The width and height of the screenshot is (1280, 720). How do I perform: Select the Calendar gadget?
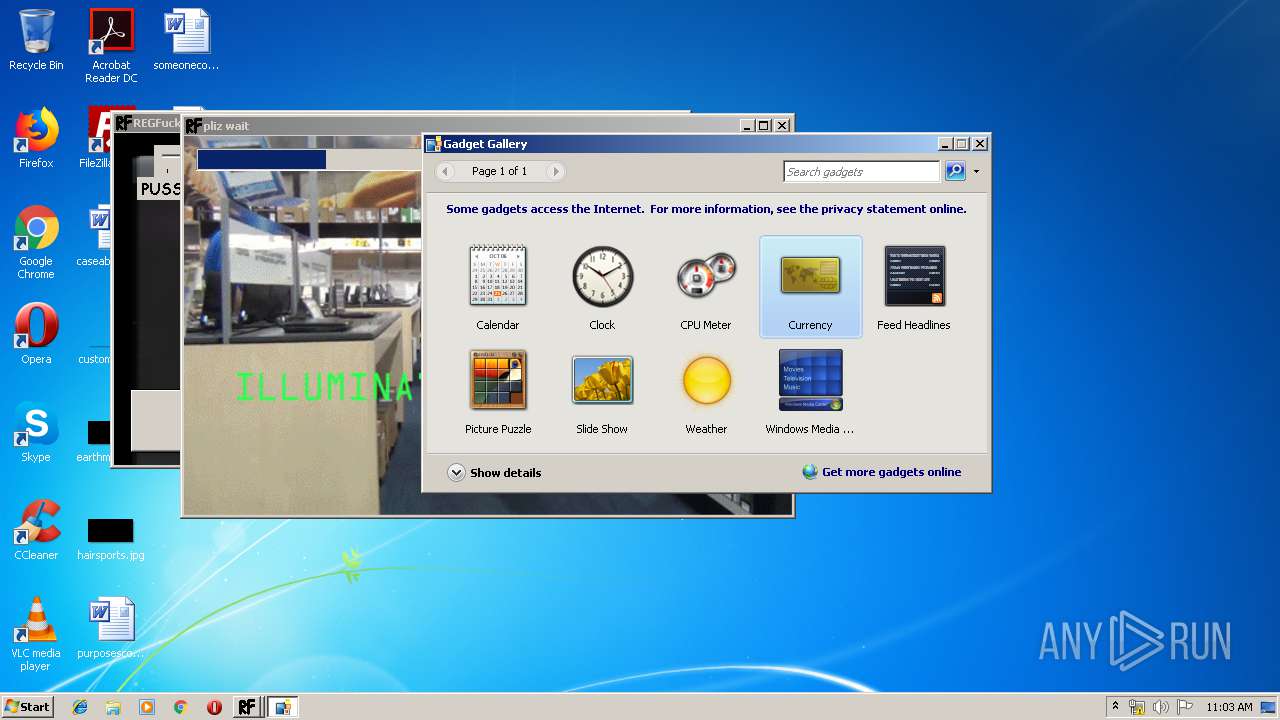498,287
